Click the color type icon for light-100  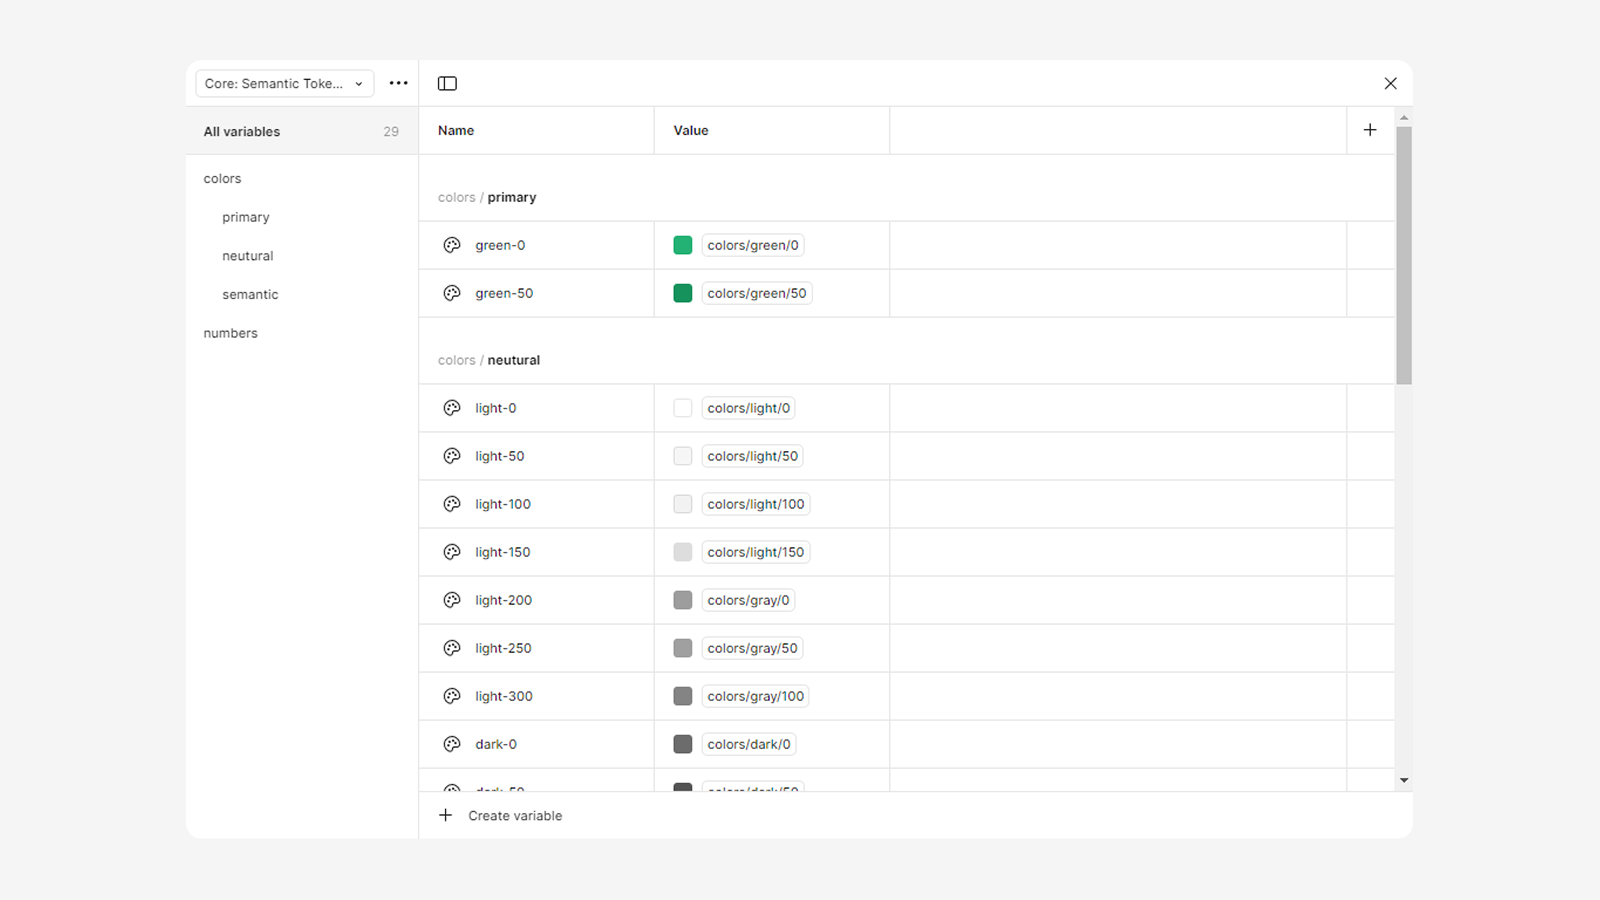[x=452, y=504]
